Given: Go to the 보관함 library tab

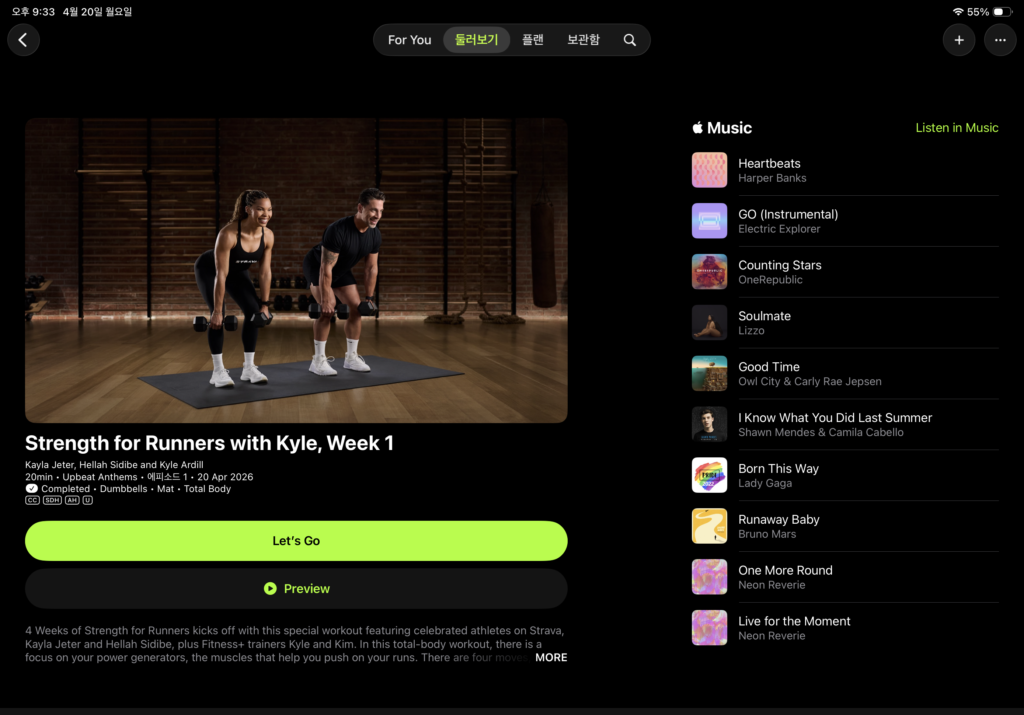Looking at the screenshot, I should coord(583,40).
